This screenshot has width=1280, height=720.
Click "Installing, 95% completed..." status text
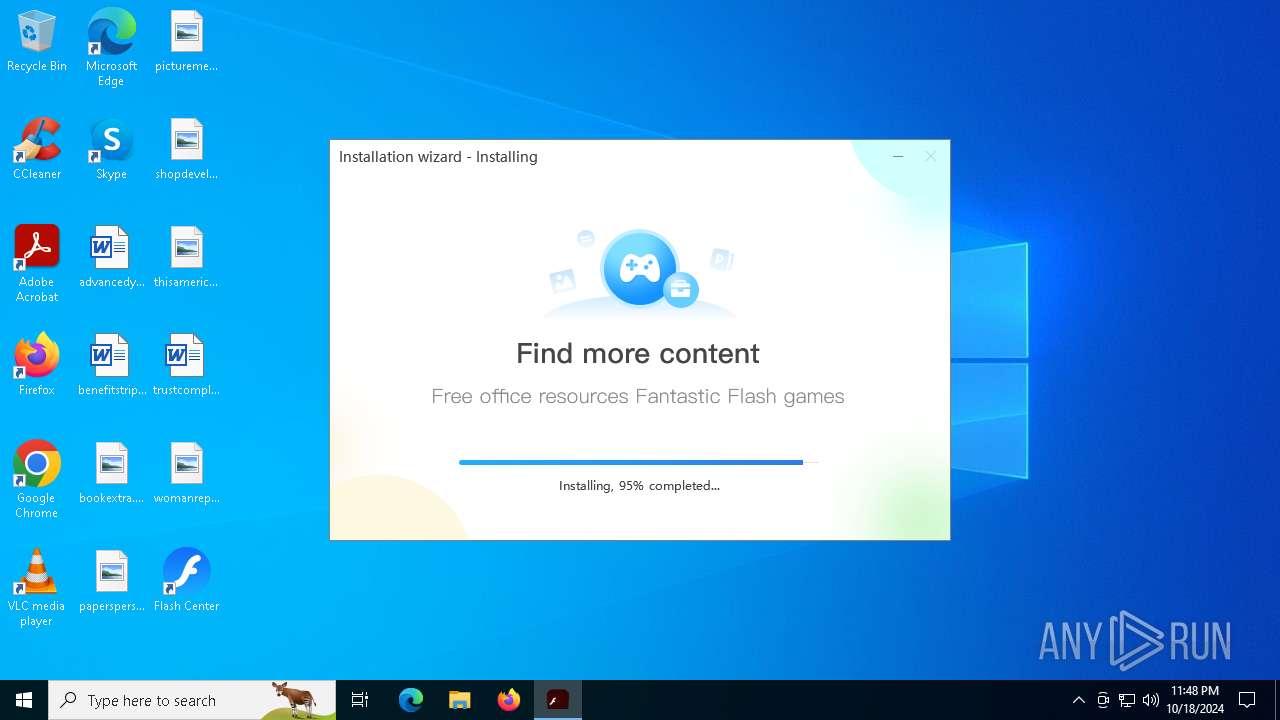click(639, 486)
